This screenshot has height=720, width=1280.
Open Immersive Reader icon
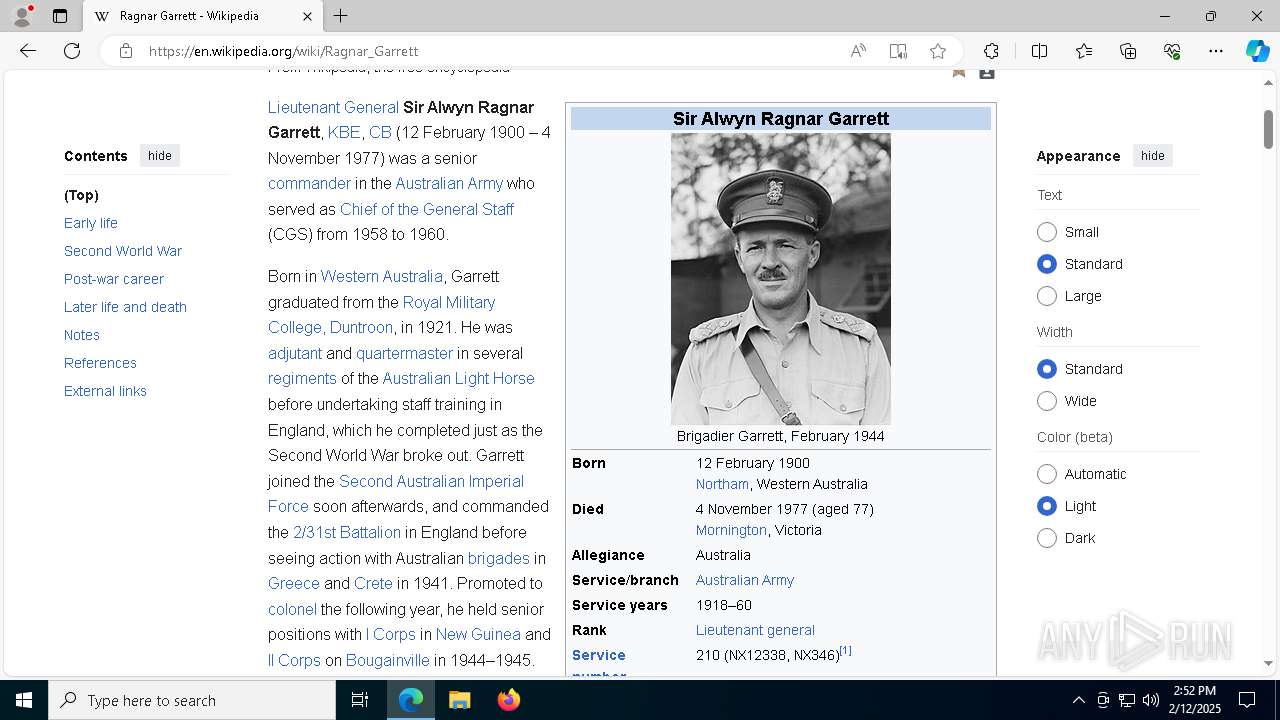(x=898, y=51)
